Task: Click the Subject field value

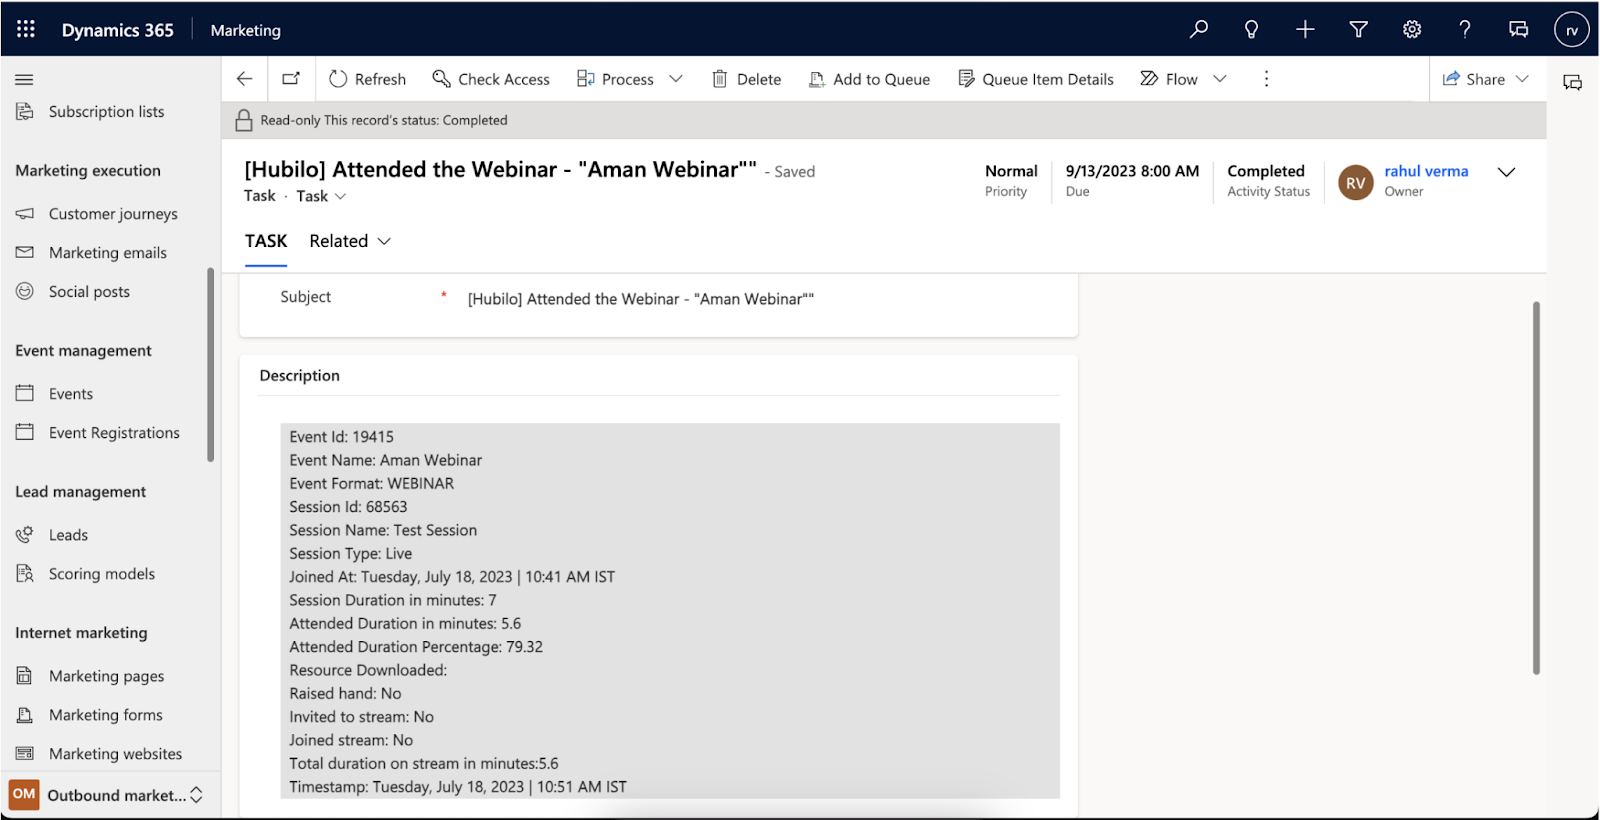Action: click(641, 299)
